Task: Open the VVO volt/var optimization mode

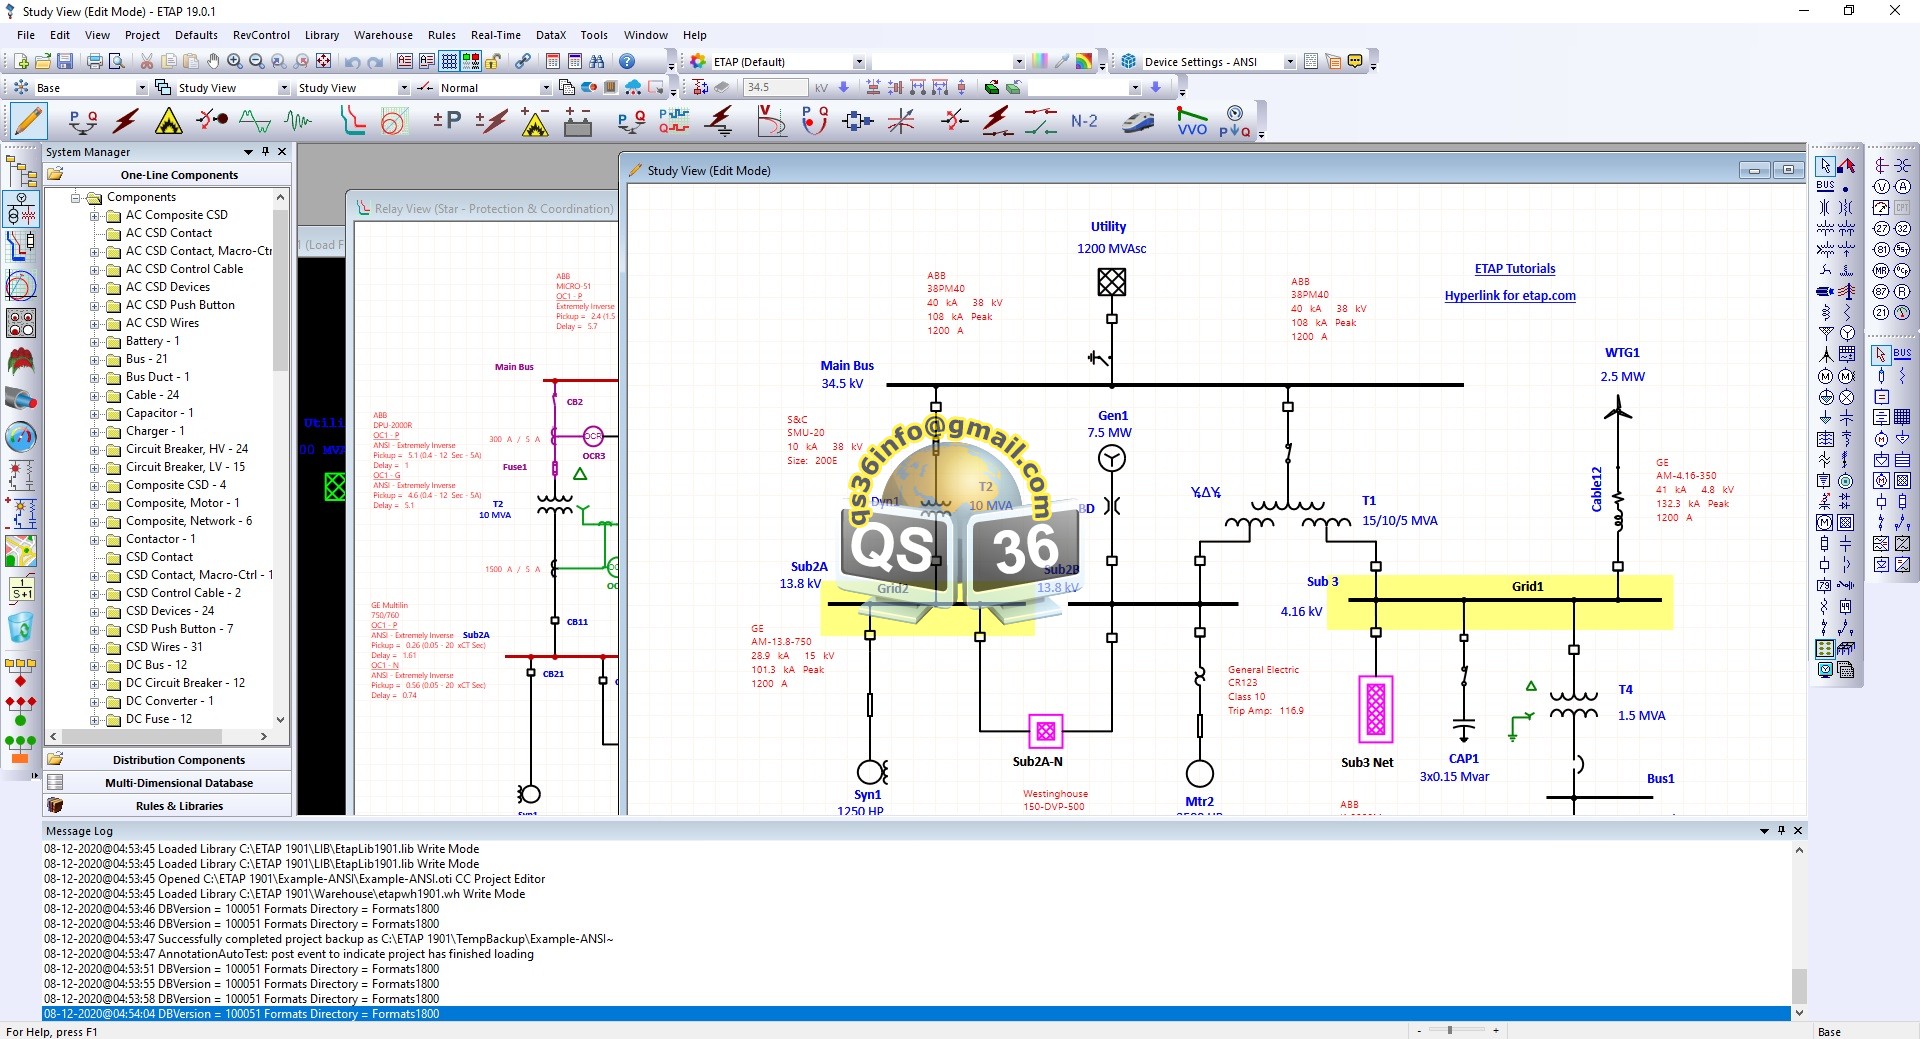Action: pyautogui.click(x=1192, y=121)
